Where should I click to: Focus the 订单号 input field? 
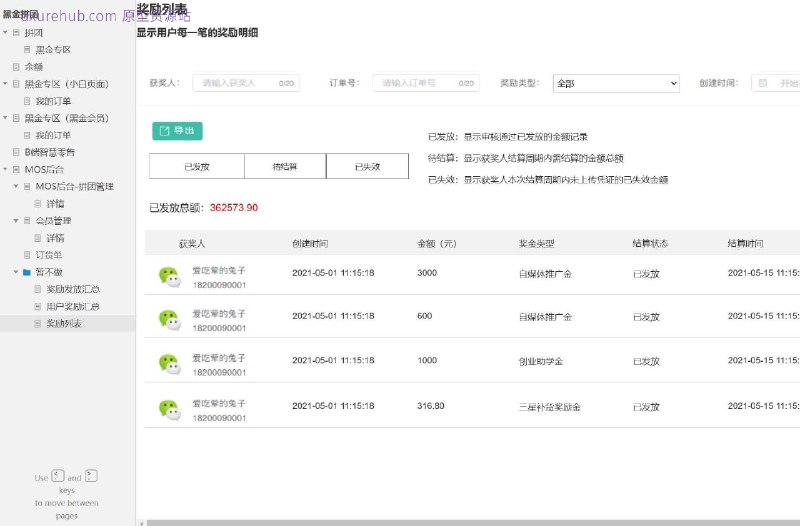[426, 83]
